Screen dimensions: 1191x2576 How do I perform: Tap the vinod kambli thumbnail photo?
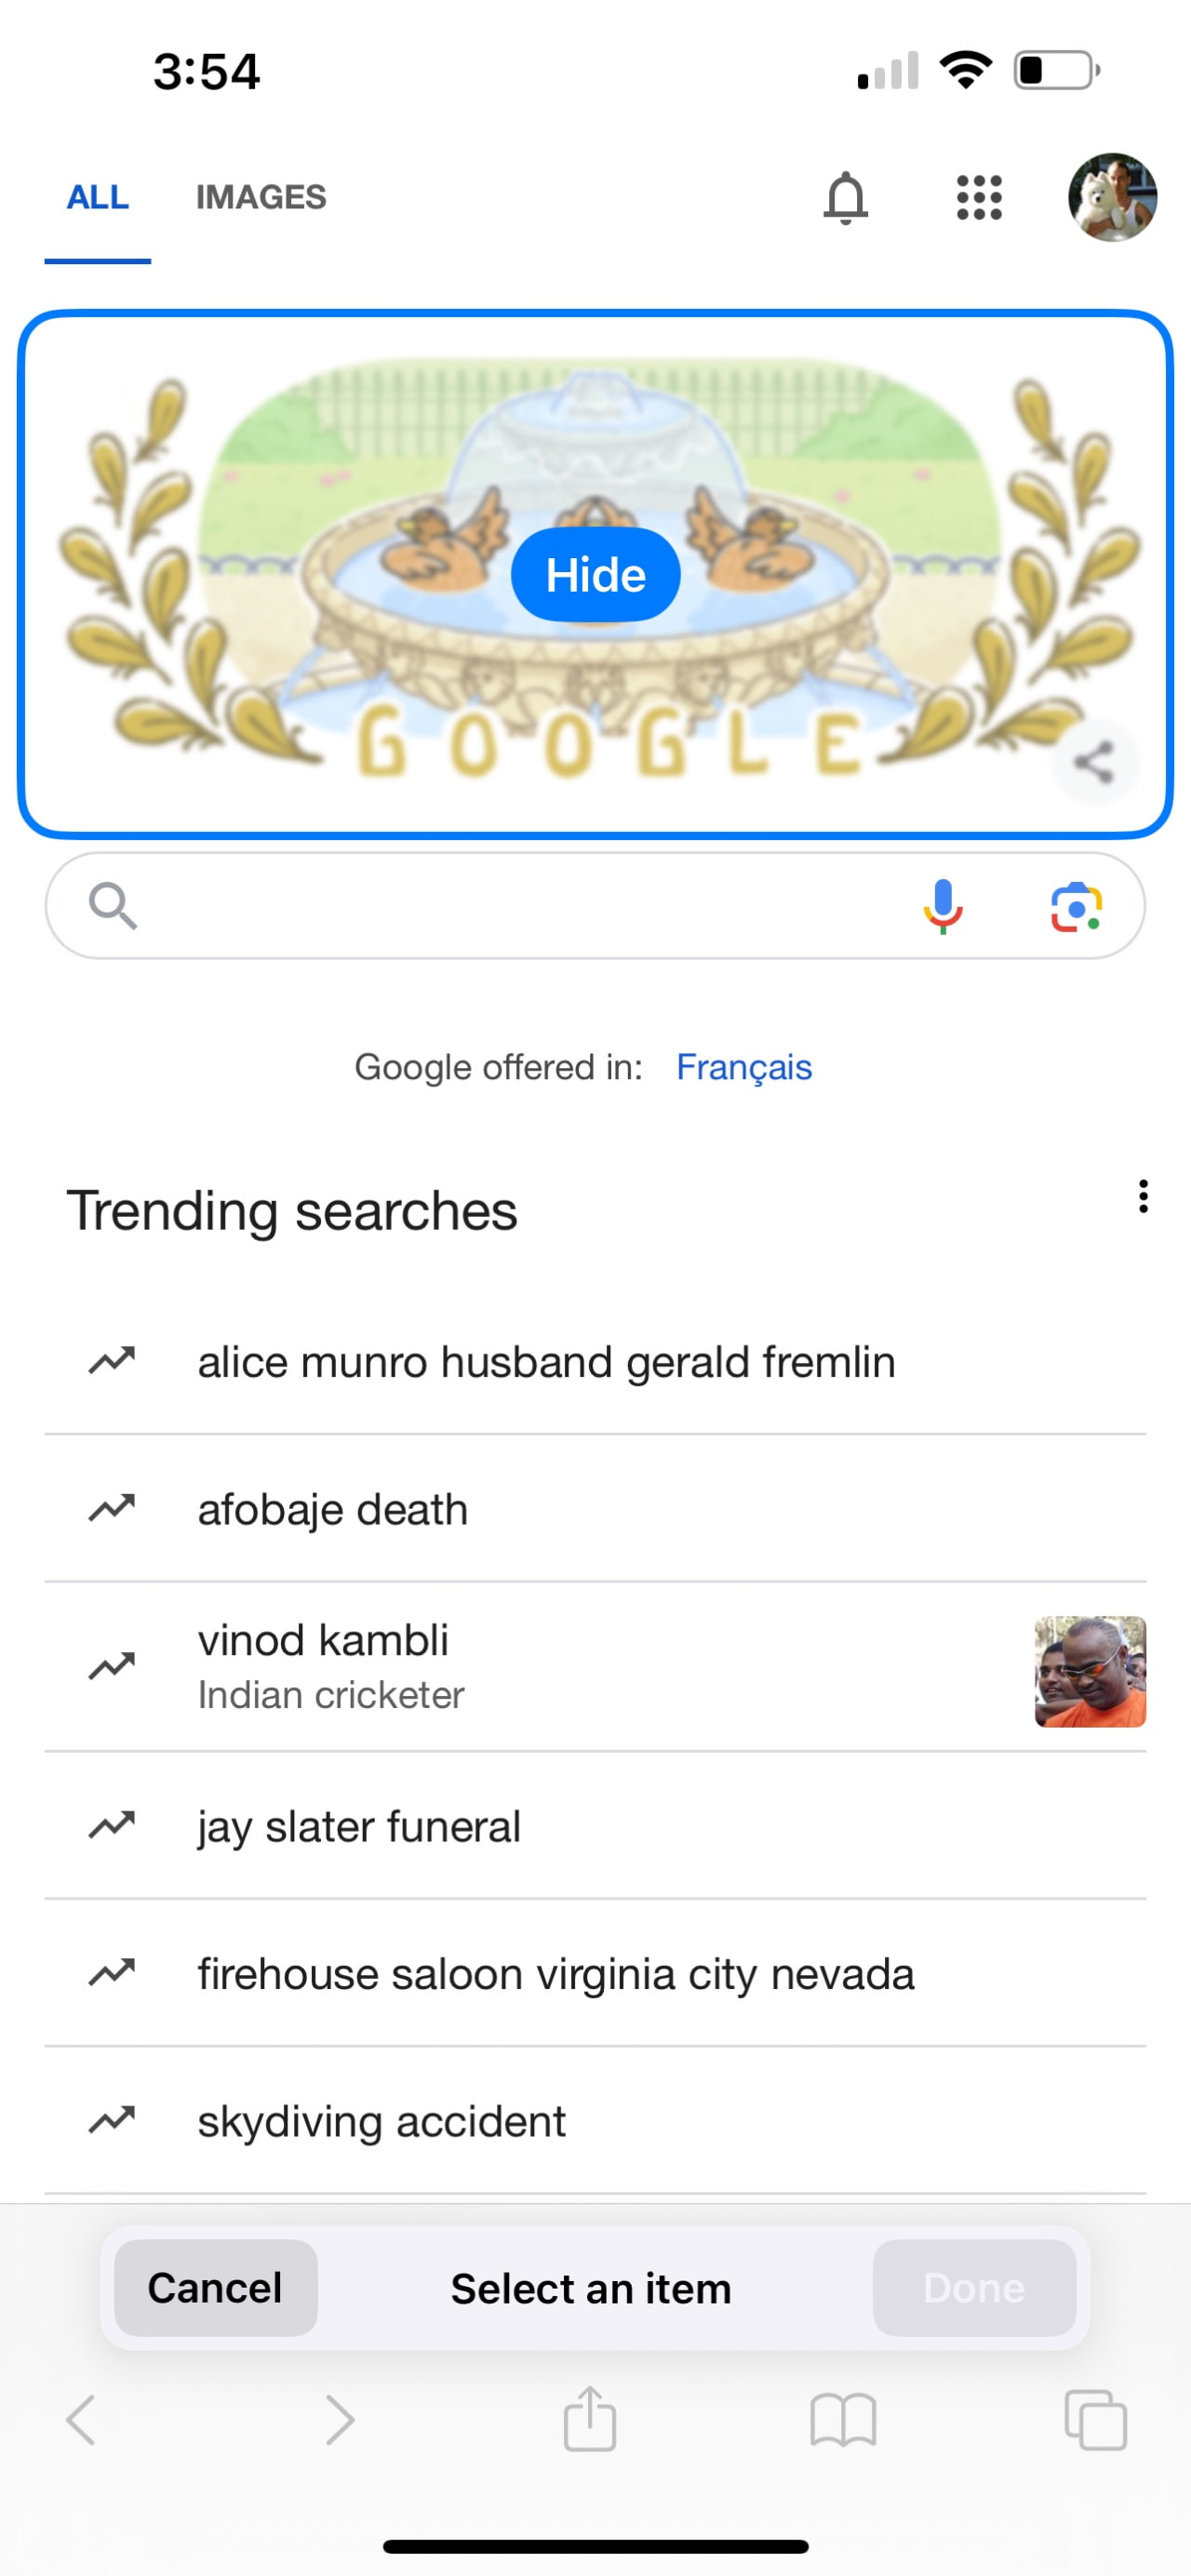(1090, 1671)
